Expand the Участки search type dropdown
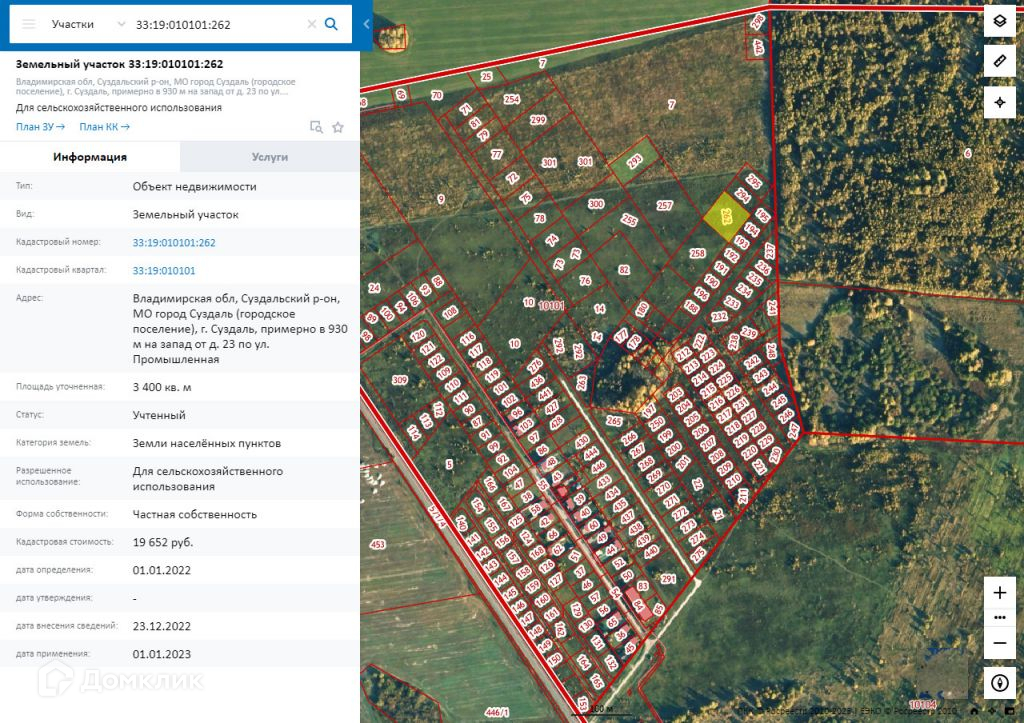The height and width of the screenshot is (723, 1024). click(x=121, y=24)
